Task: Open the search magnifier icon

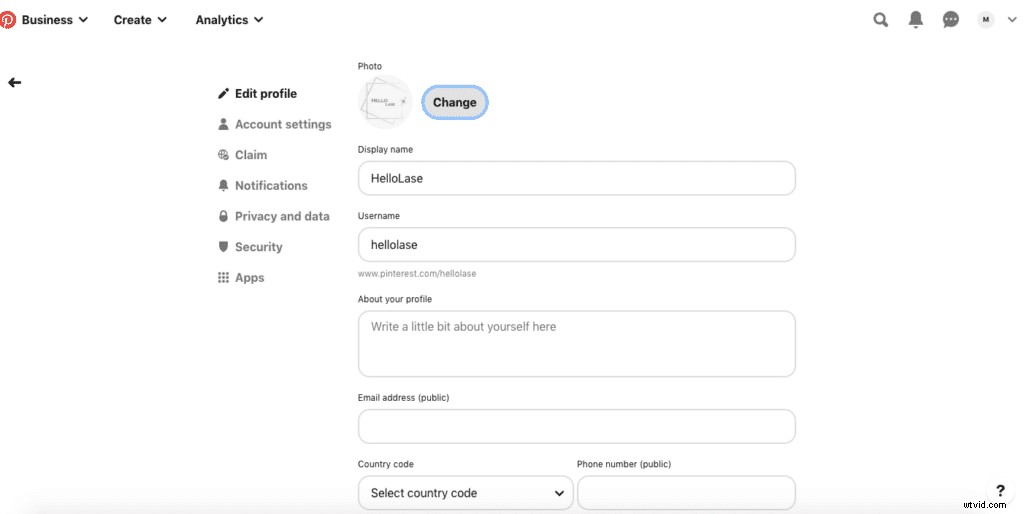Action: tap(880, 19)
